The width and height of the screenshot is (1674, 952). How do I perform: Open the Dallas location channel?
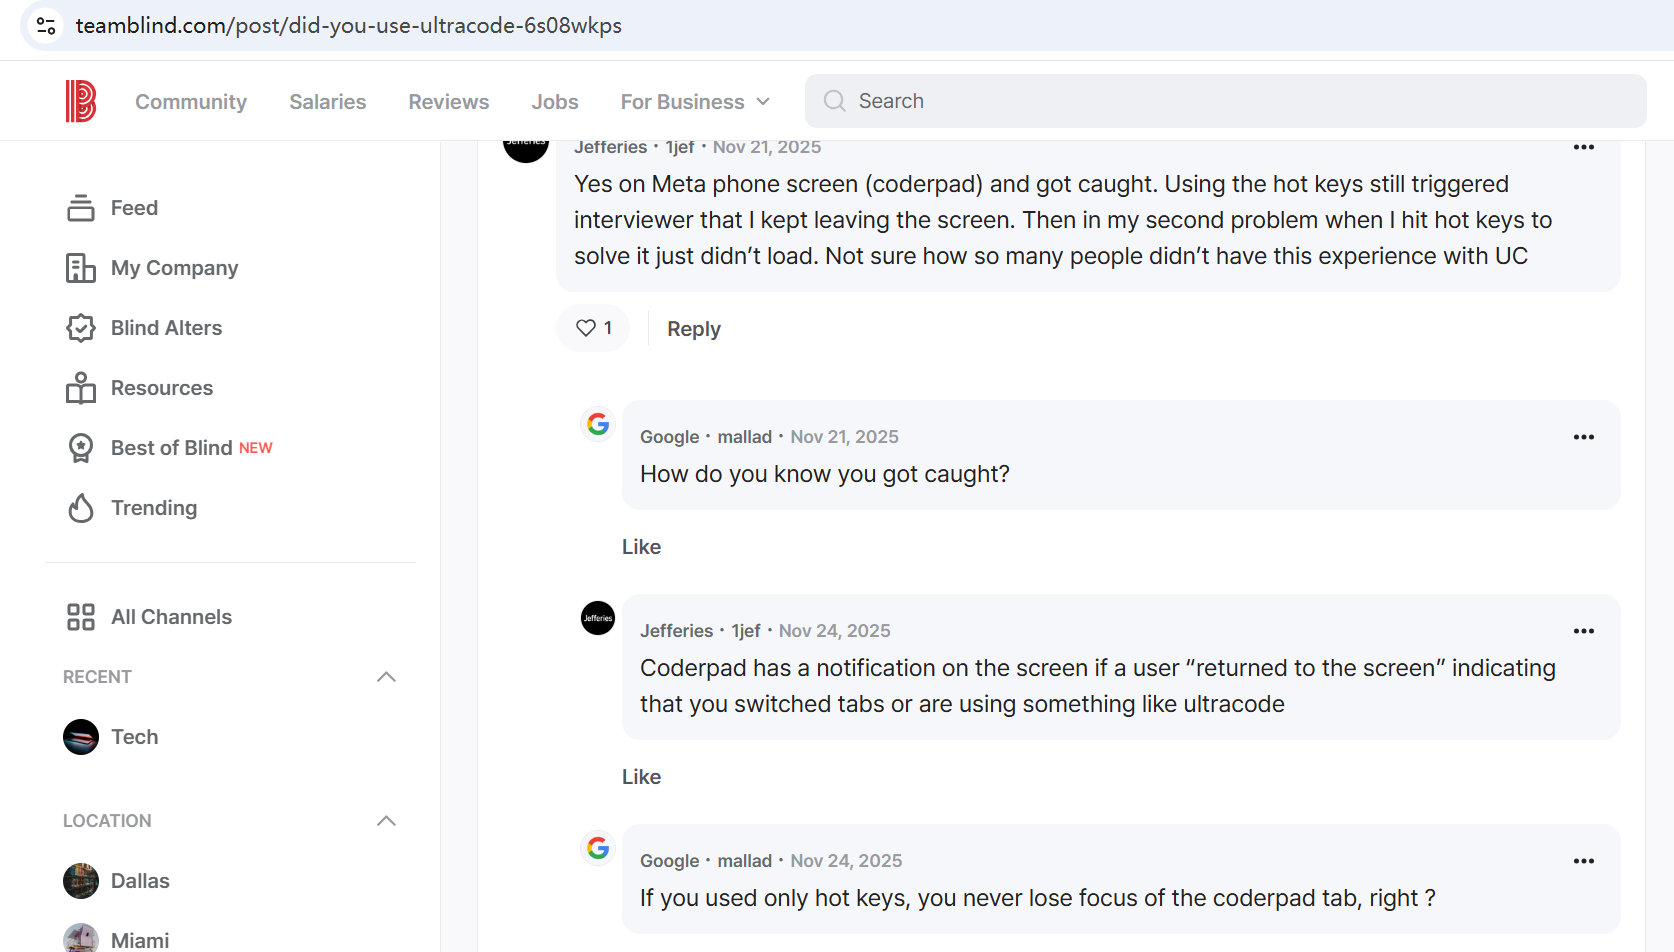point(139,881)
